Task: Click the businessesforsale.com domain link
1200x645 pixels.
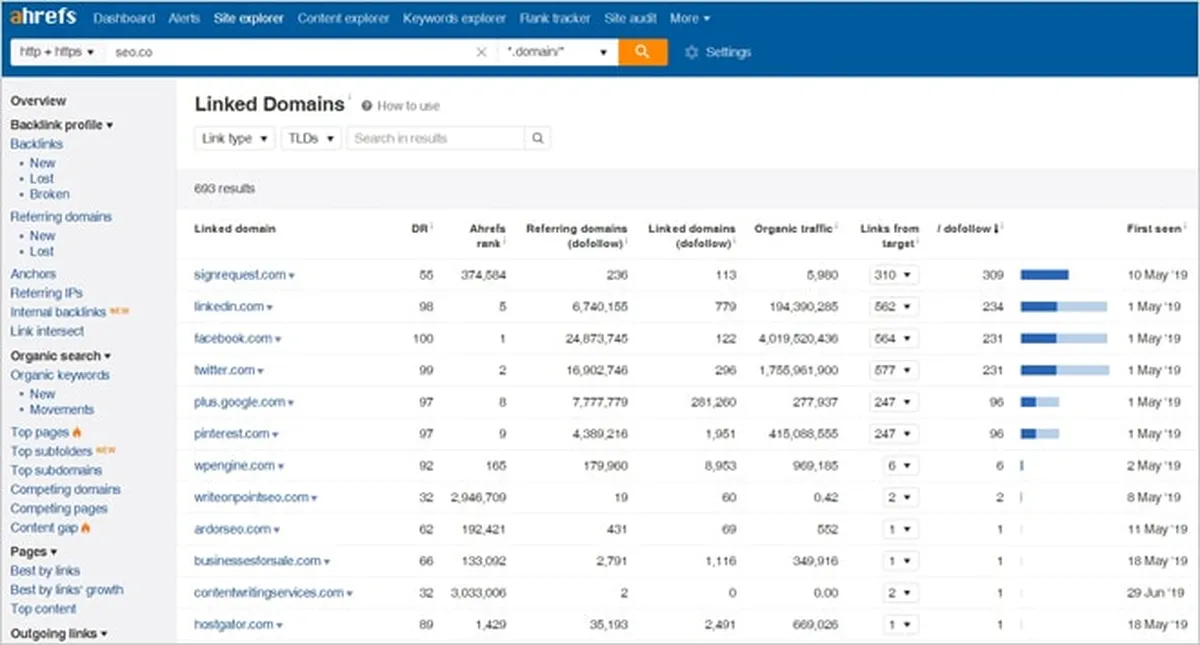Action: coord(257,561)
